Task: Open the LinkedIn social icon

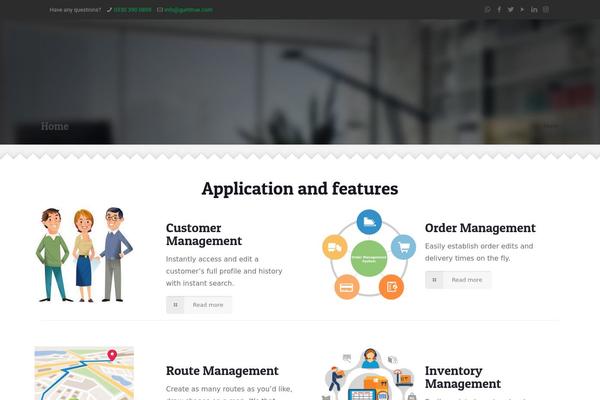Action: pyautogui.click(x=534, y=10)
